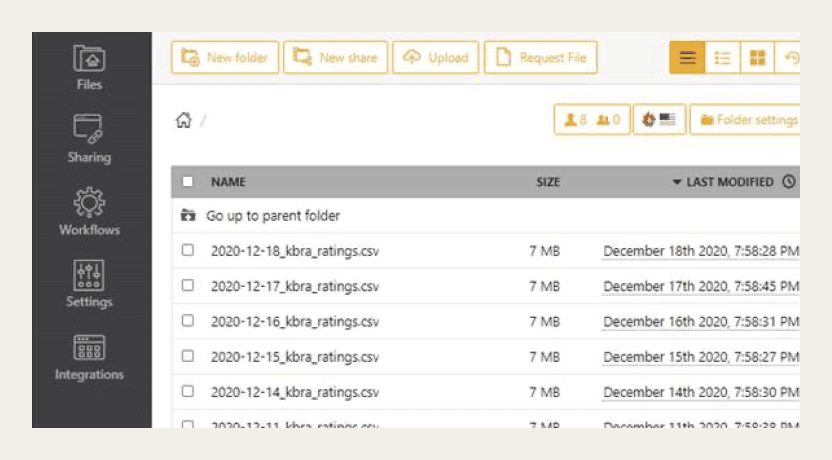Image resolution: width=832 pixels, height=460 pixels.
Task: Go to the home folder icon
Action: click(x=184, y=120)
